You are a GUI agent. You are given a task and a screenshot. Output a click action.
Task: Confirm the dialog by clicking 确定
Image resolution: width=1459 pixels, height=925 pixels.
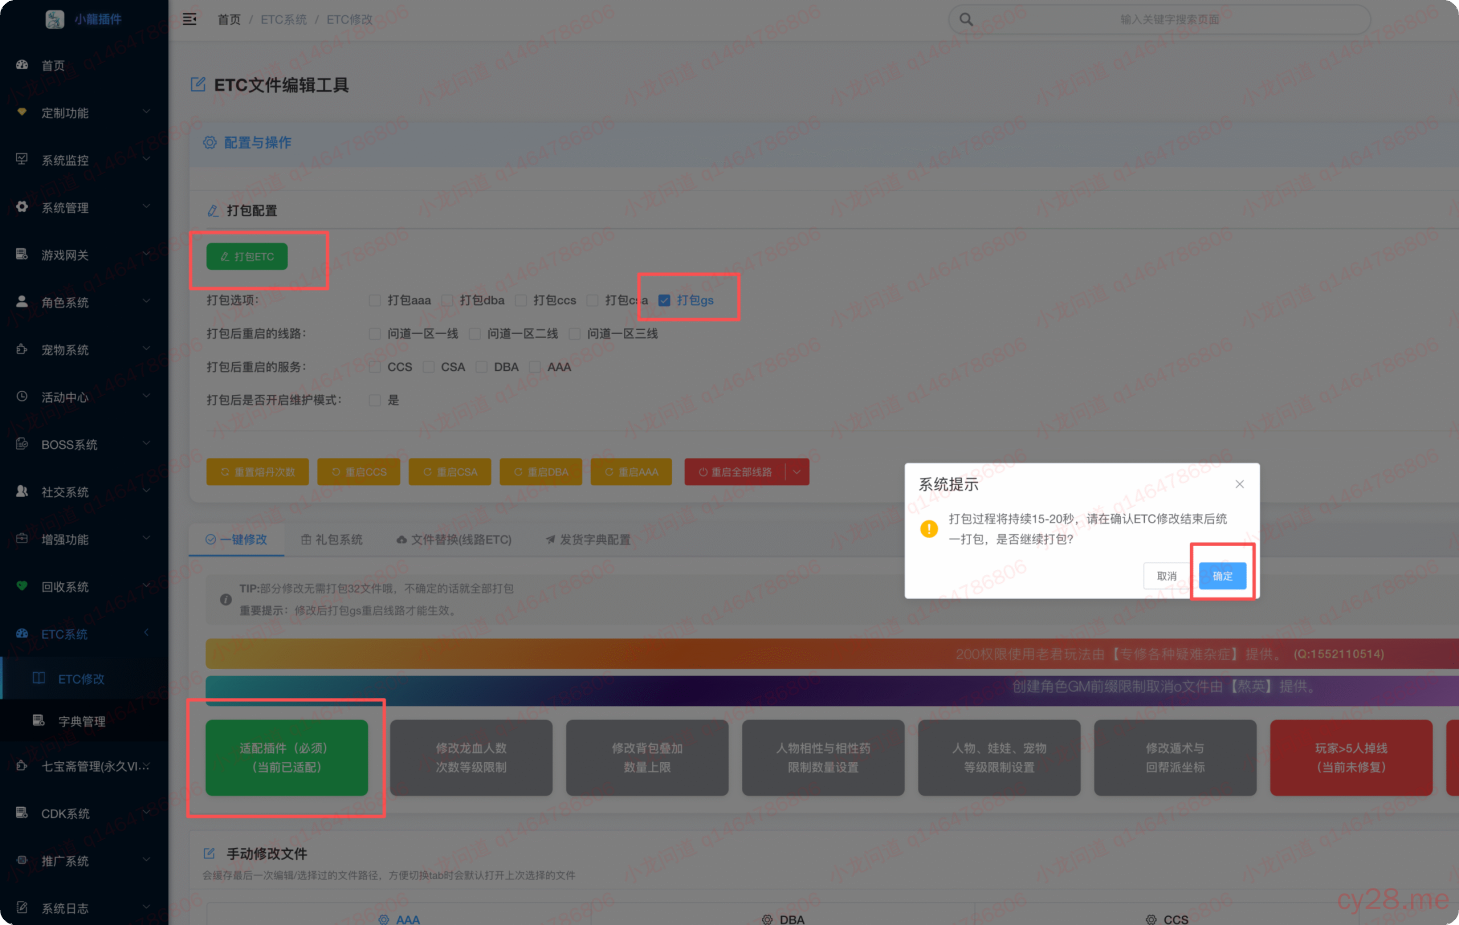1221,576
